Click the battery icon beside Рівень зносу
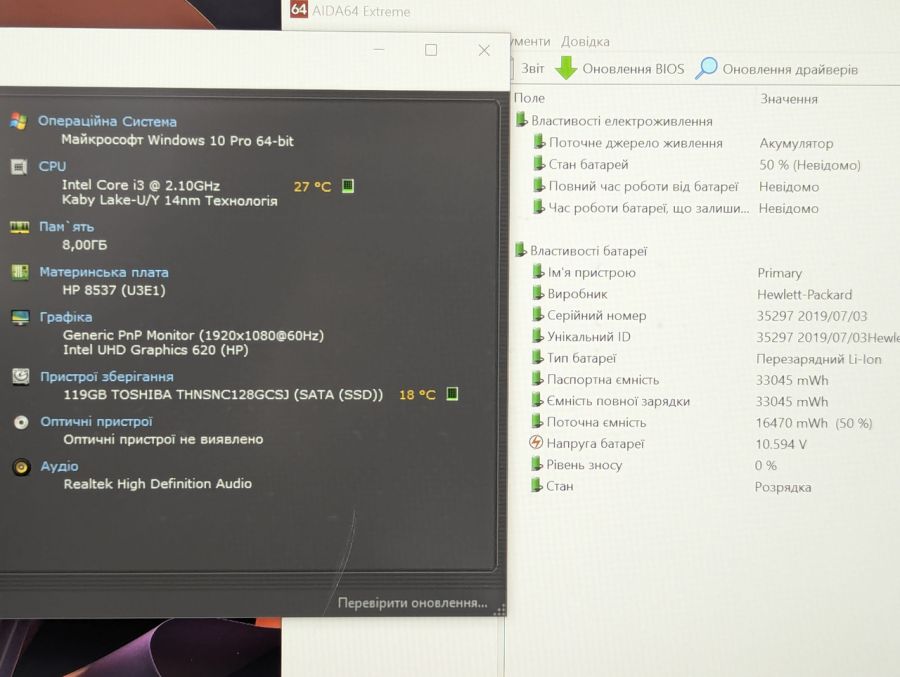Screen dimensions: 900x677 536,464
